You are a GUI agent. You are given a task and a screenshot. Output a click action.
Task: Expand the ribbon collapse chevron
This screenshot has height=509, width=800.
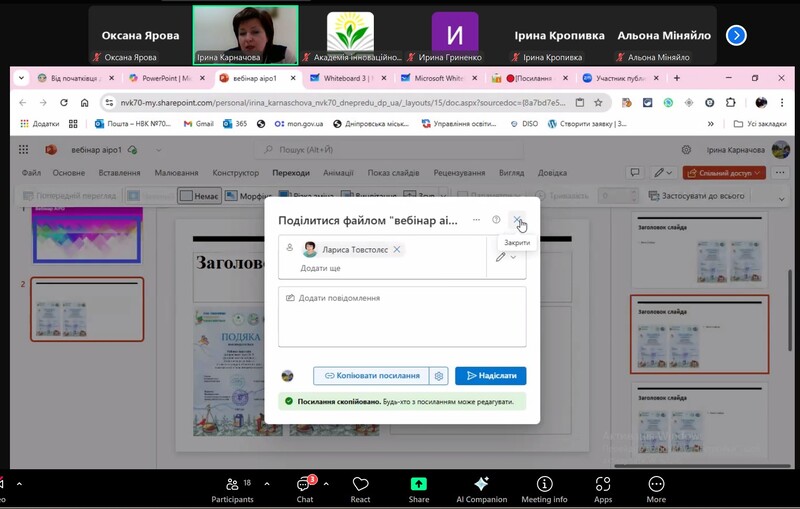pos(781,199)
